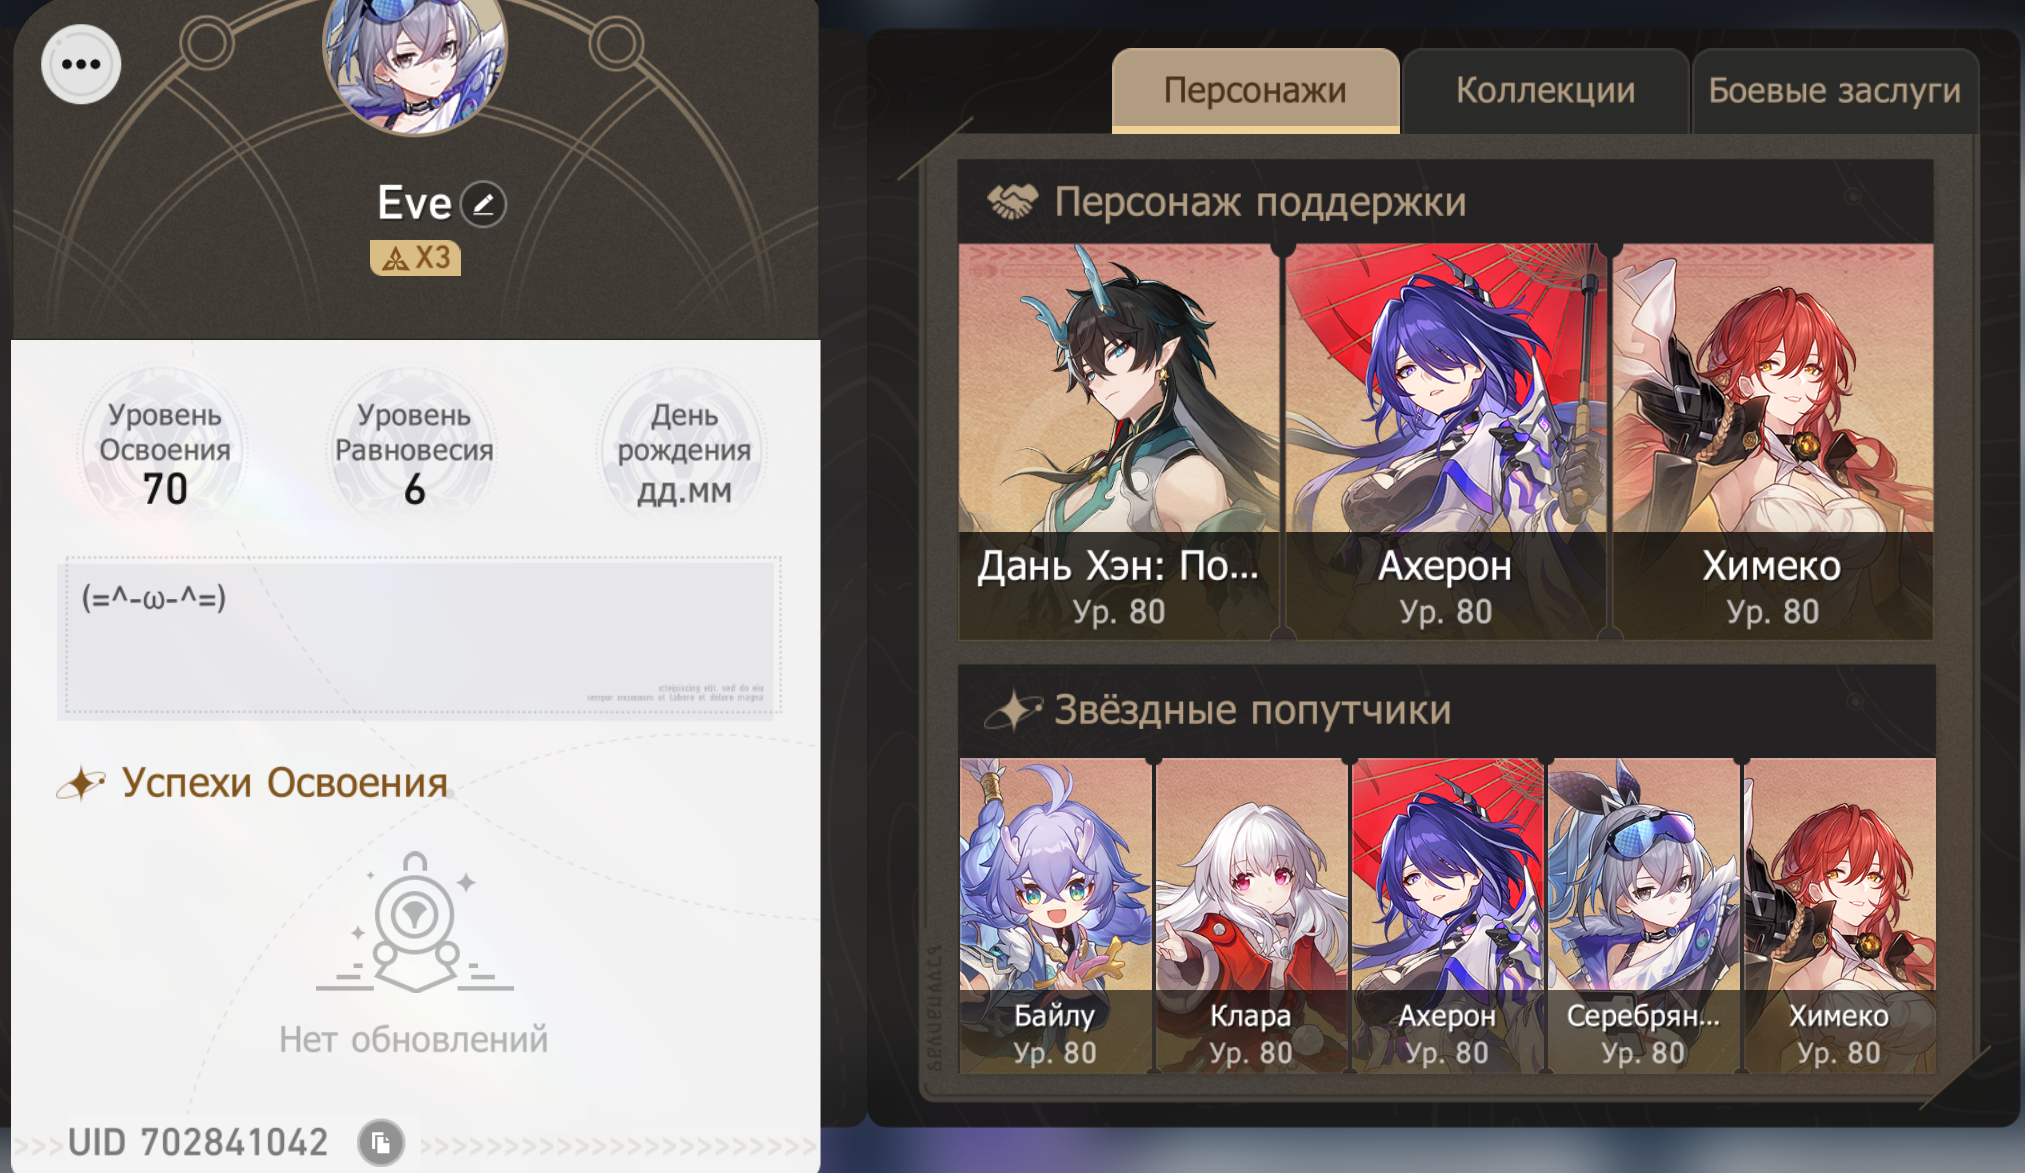Open the Боевые заслуги tab
2025x1173 pixels.
point(1834,90)
